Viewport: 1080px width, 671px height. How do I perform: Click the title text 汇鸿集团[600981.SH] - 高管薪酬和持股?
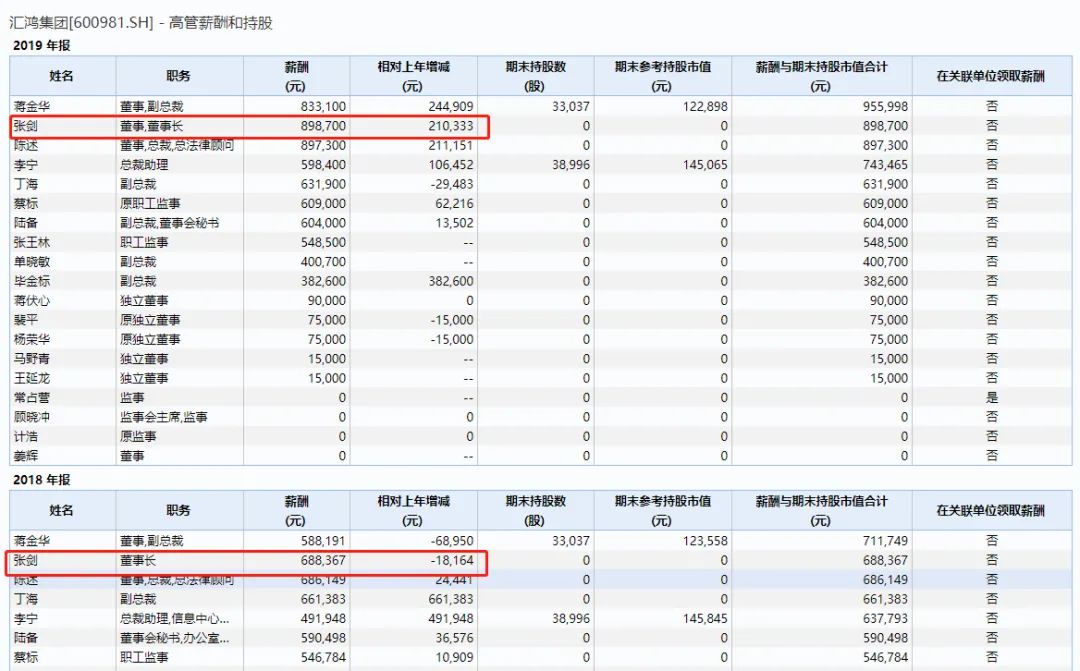point(141,23)
